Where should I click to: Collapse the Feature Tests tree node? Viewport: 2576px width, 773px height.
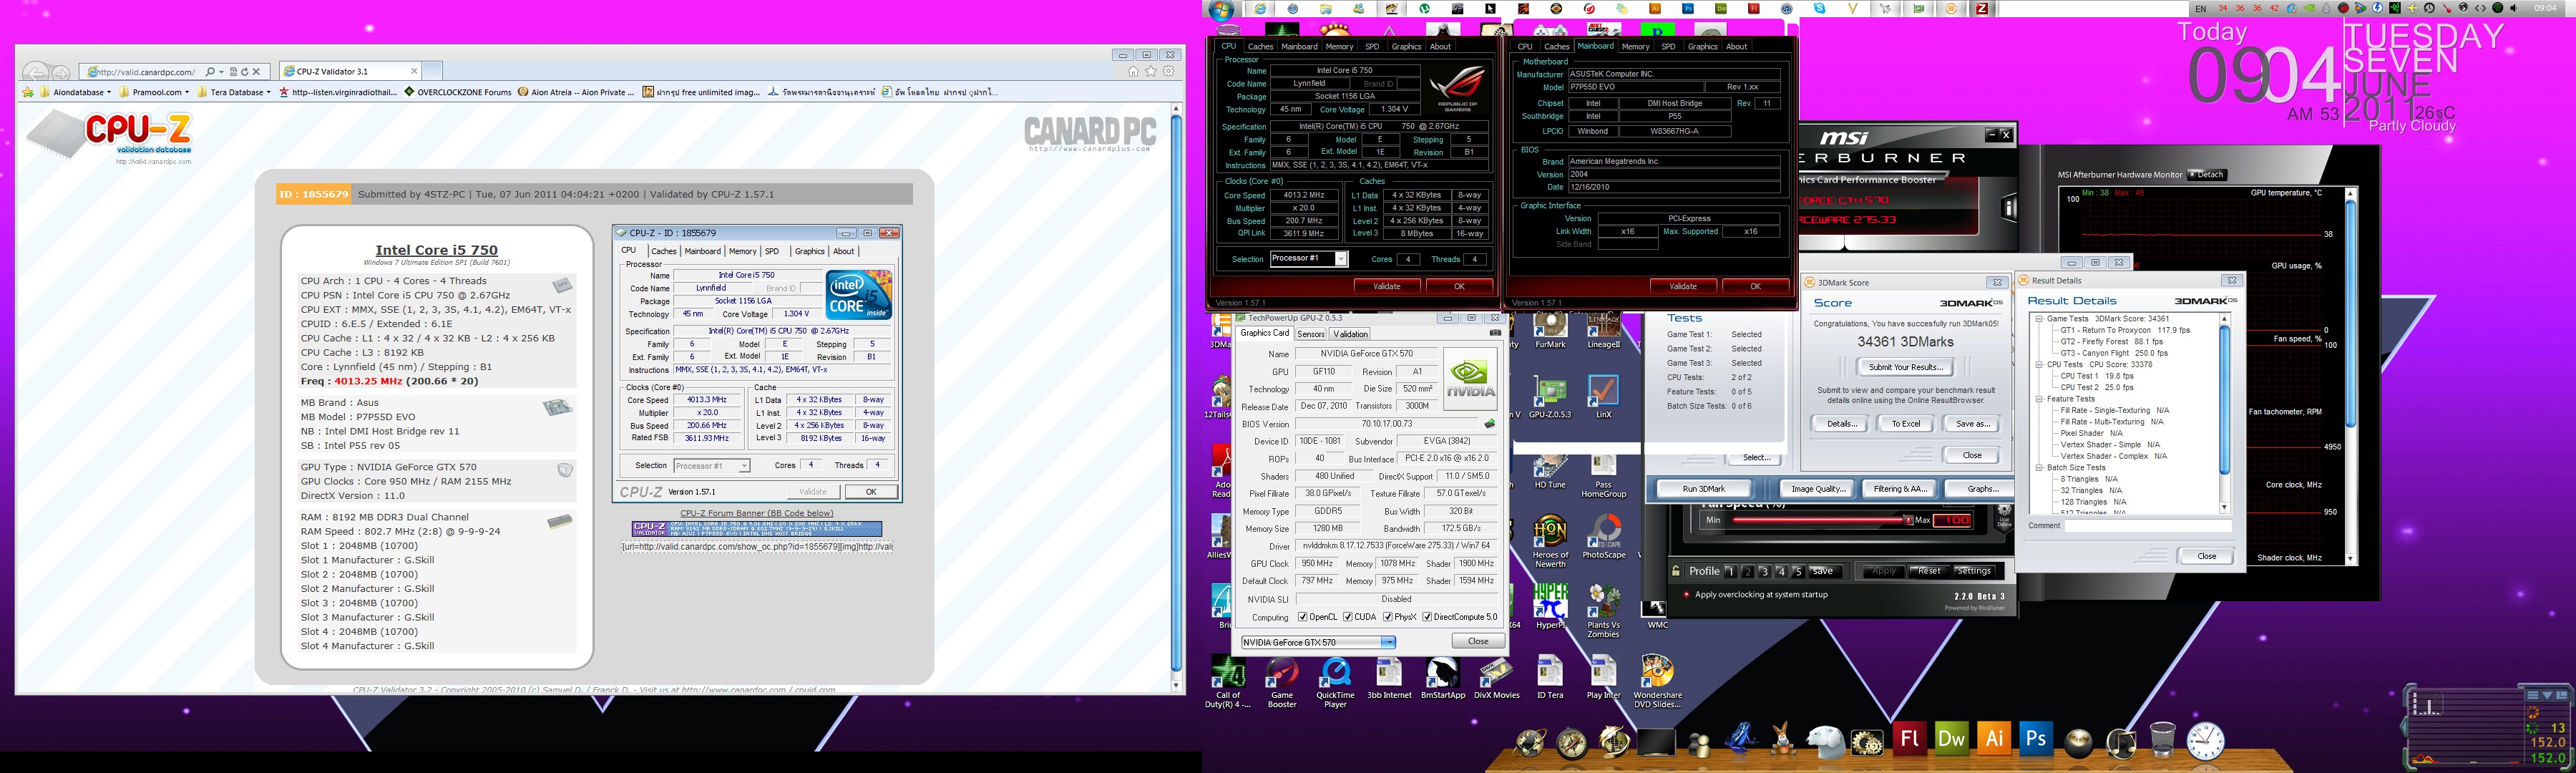(2039, 399)
